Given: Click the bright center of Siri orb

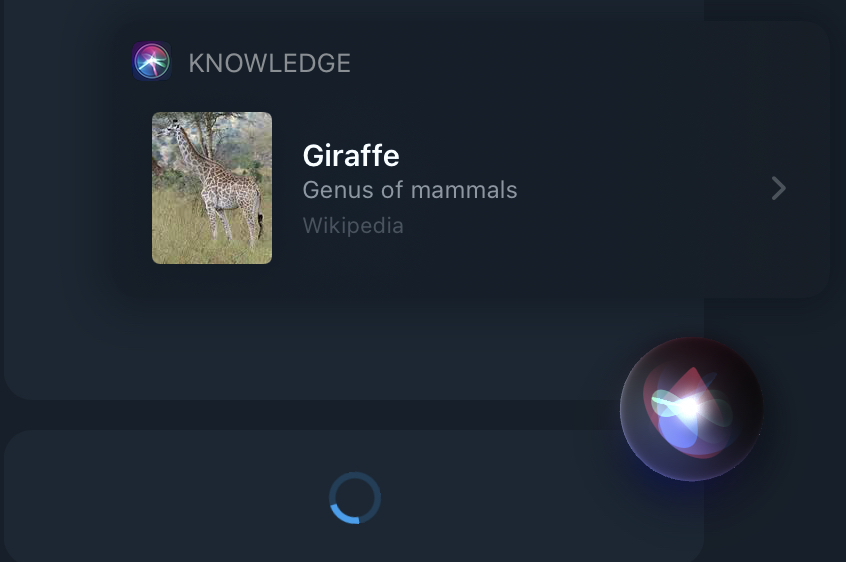Looking at the screenshot, I should (688, 408).
